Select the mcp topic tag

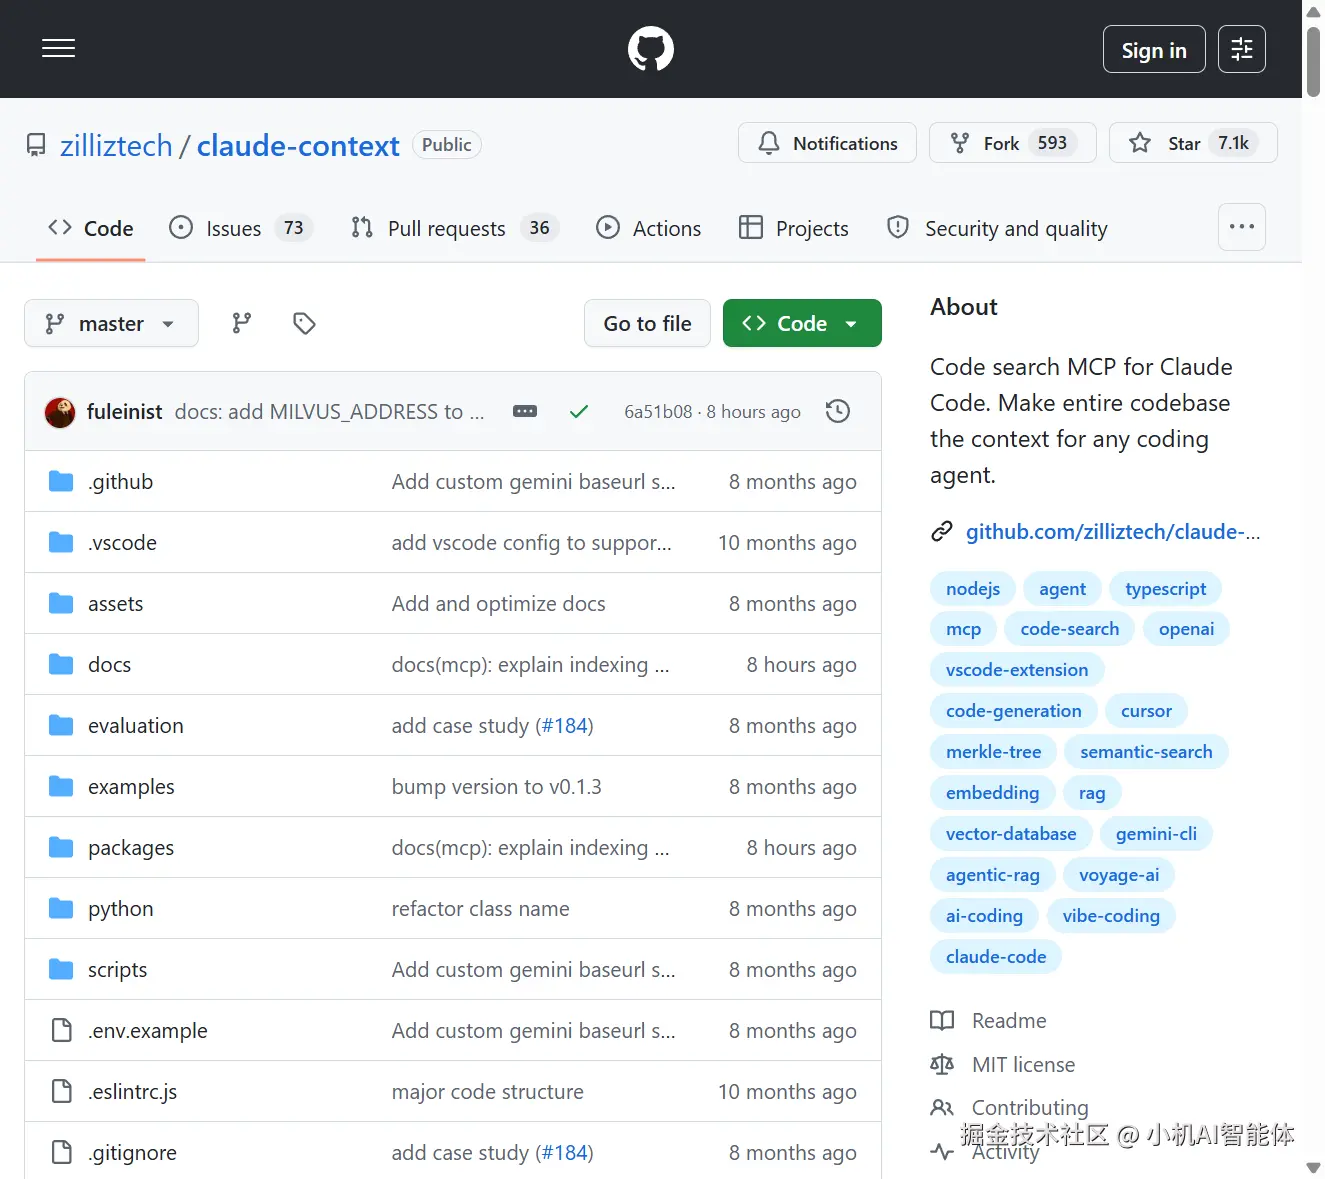pos(964,628)
